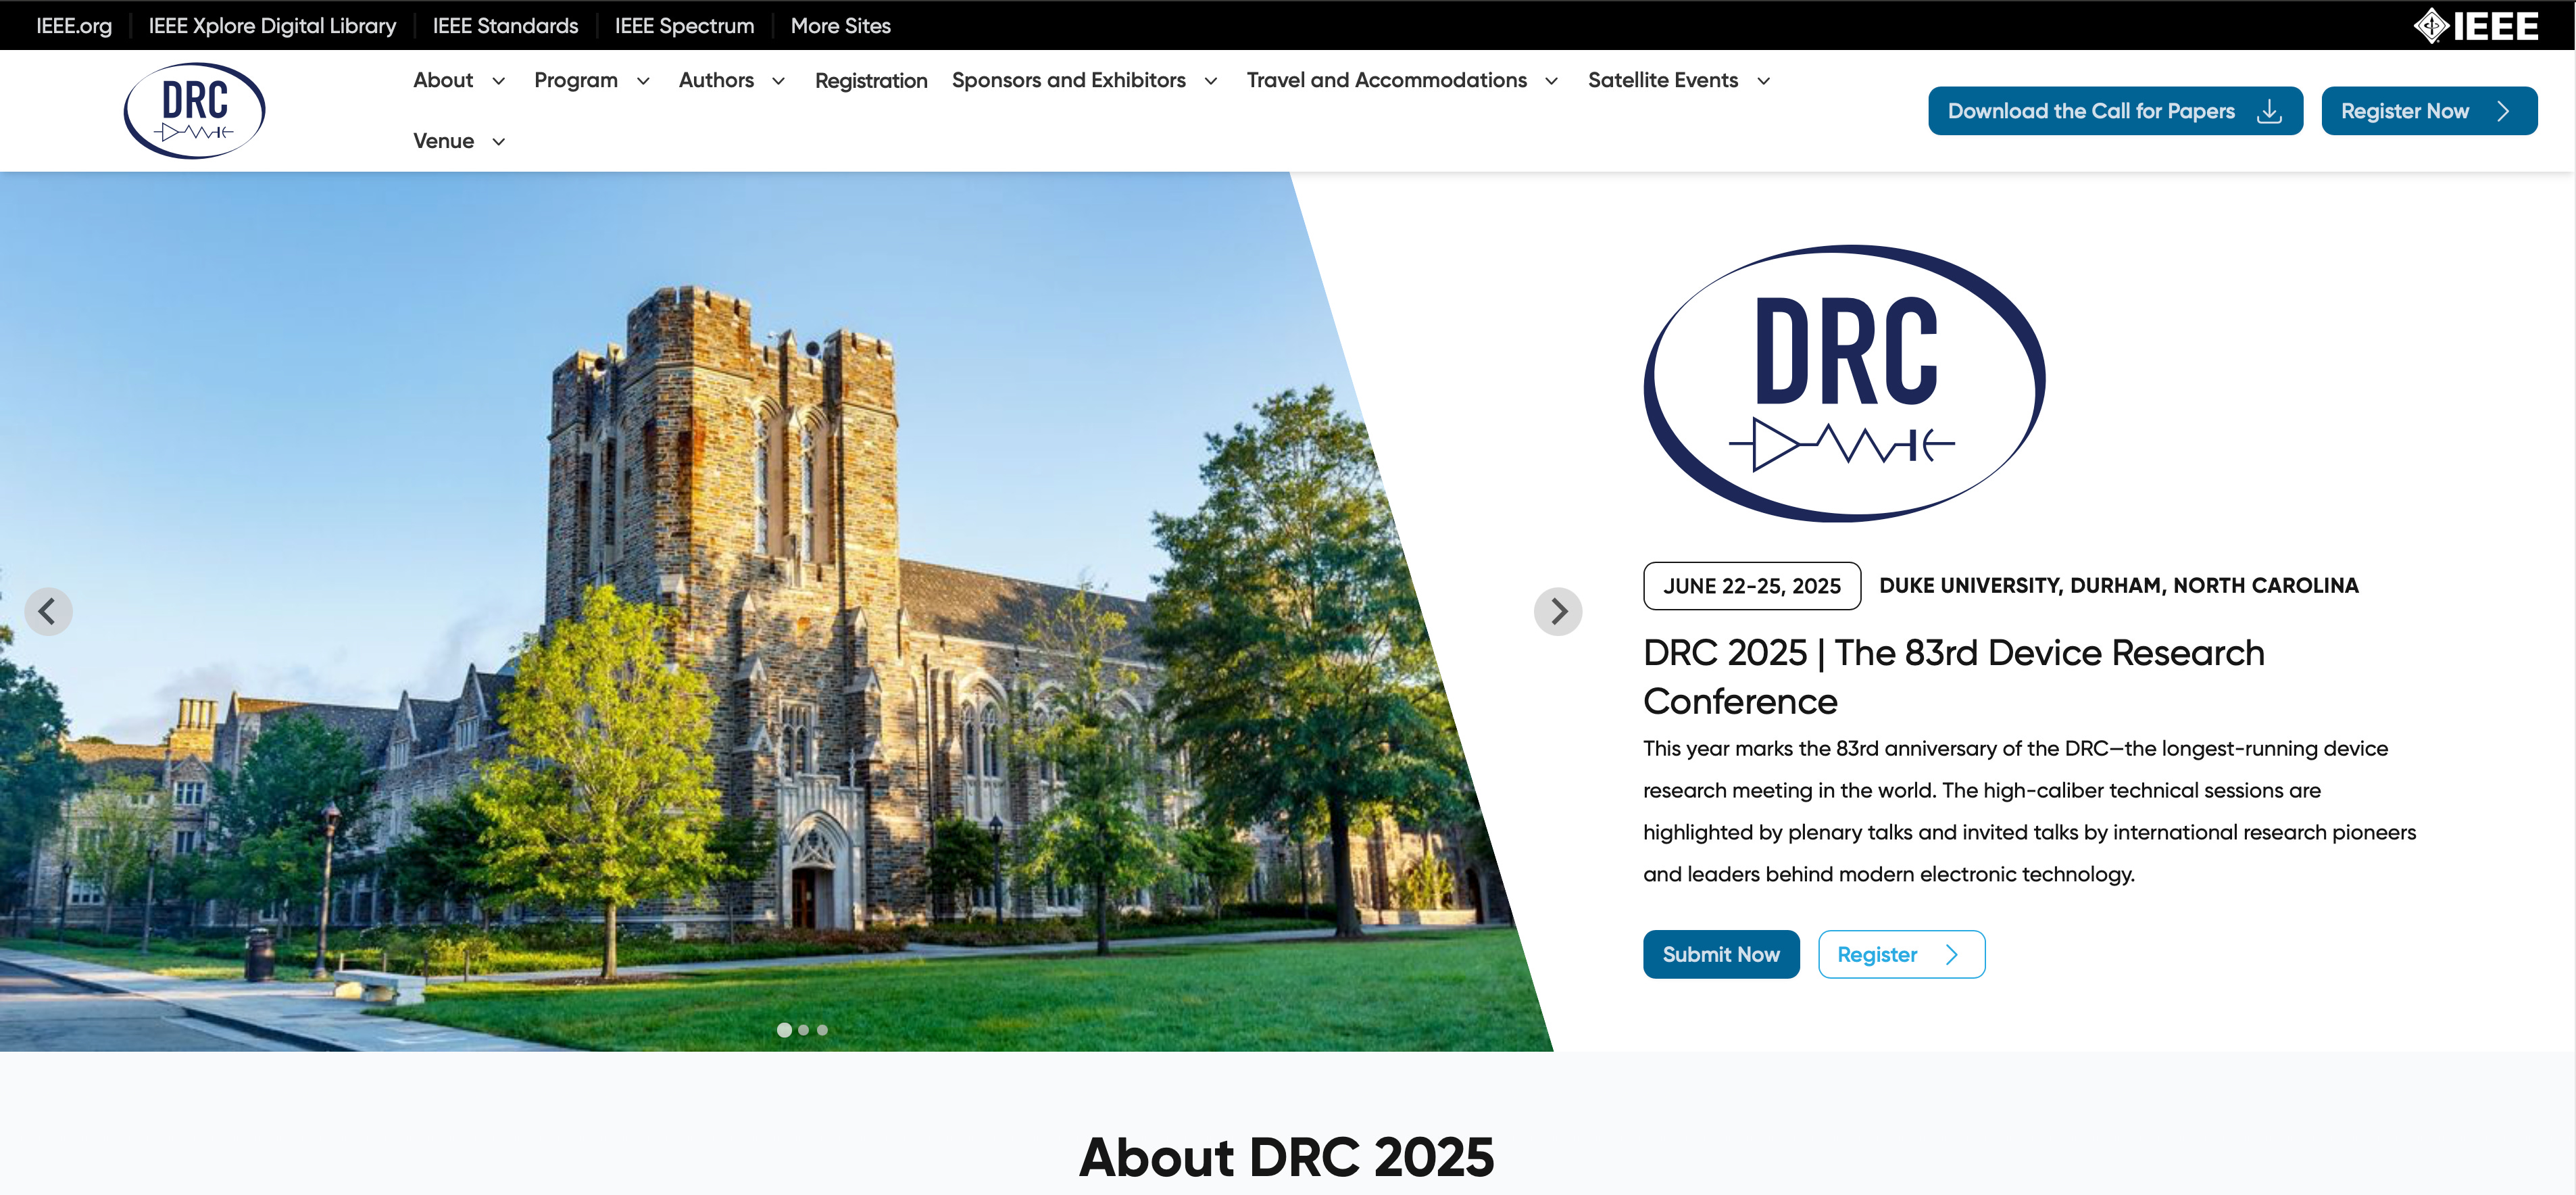
Task: Expand the Sponsors and Exhibitors chevron
Action: [1210, 81]
